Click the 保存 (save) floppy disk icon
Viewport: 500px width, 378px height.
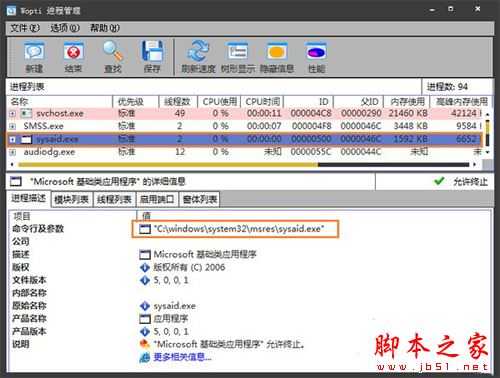point(152,51)
